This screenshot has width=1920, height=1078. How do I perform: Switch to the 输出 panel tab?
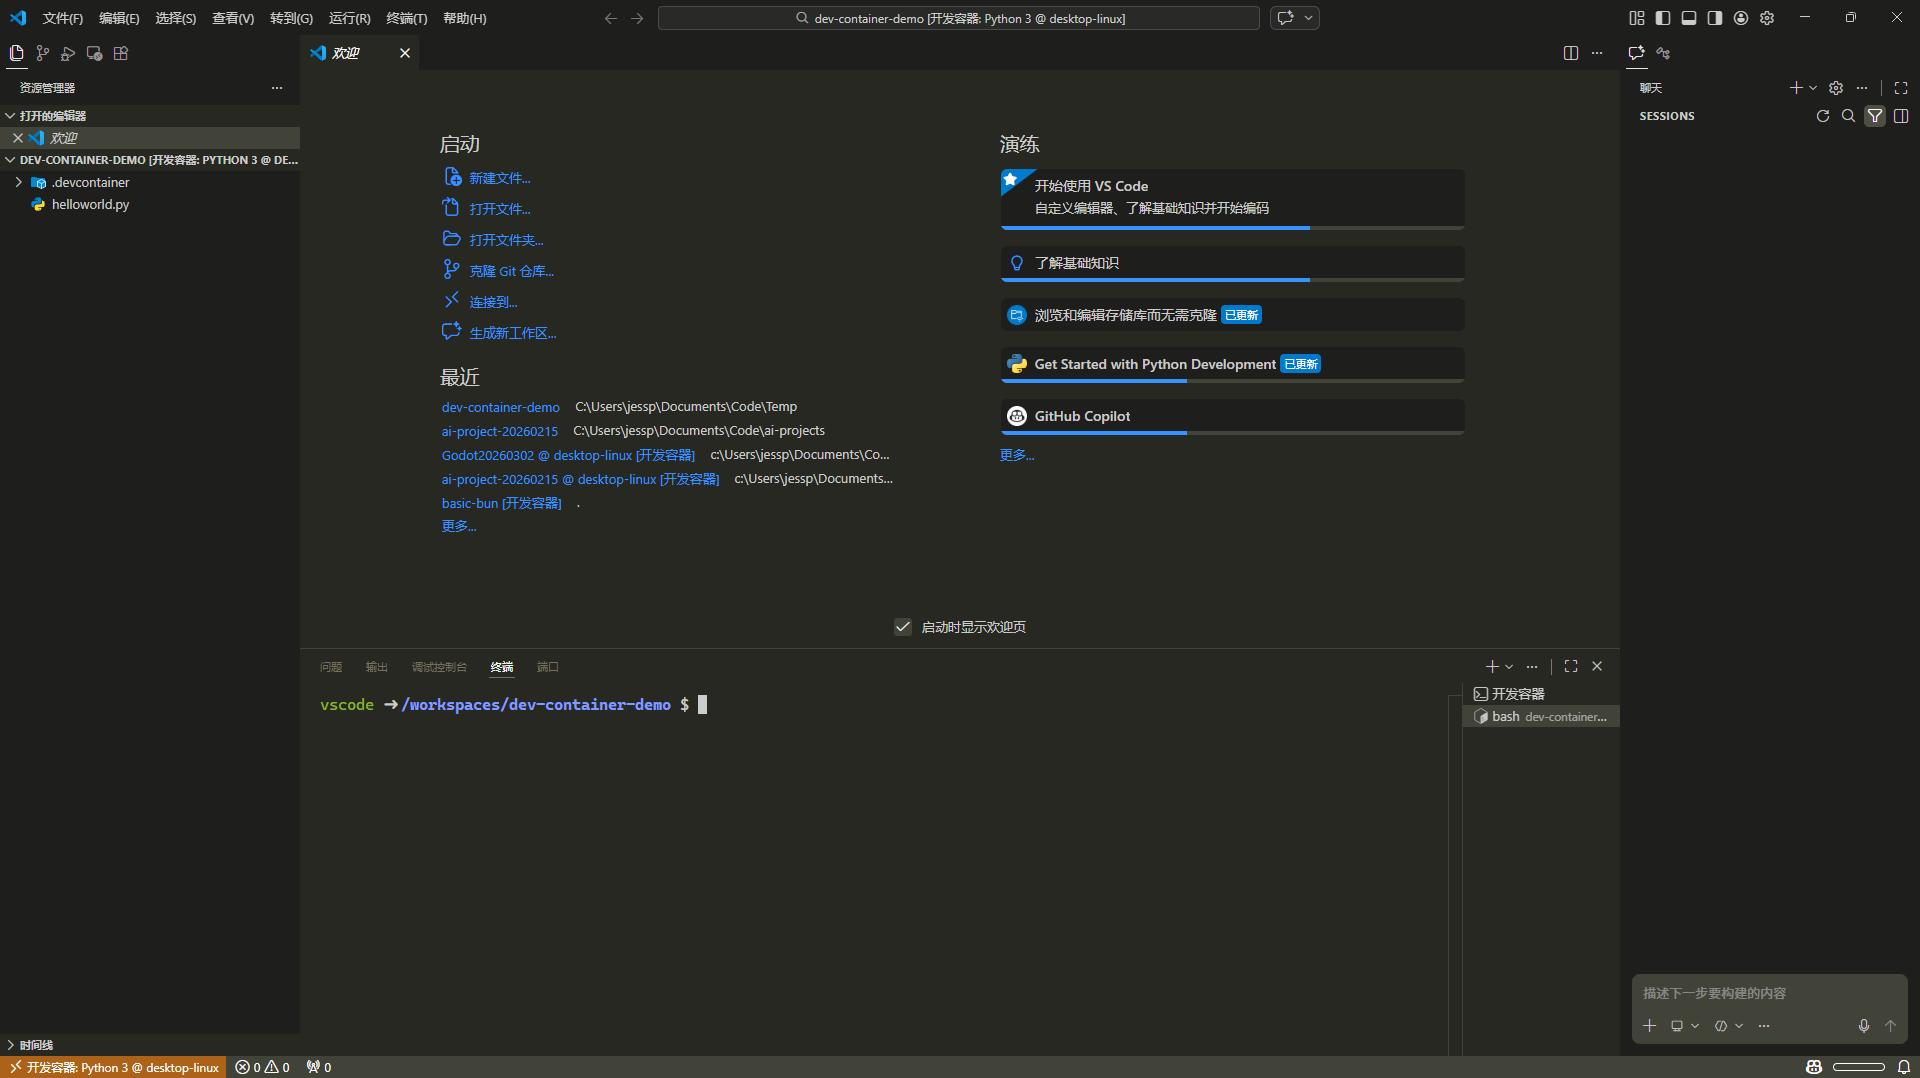[x=377, y=667]
